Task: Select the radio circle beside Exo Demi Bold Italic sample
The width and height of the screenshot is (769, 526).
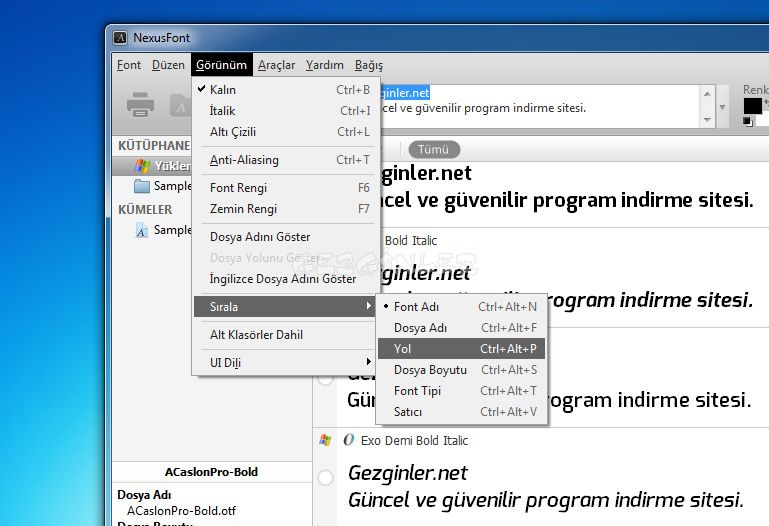Action: [x=325, y=477]
